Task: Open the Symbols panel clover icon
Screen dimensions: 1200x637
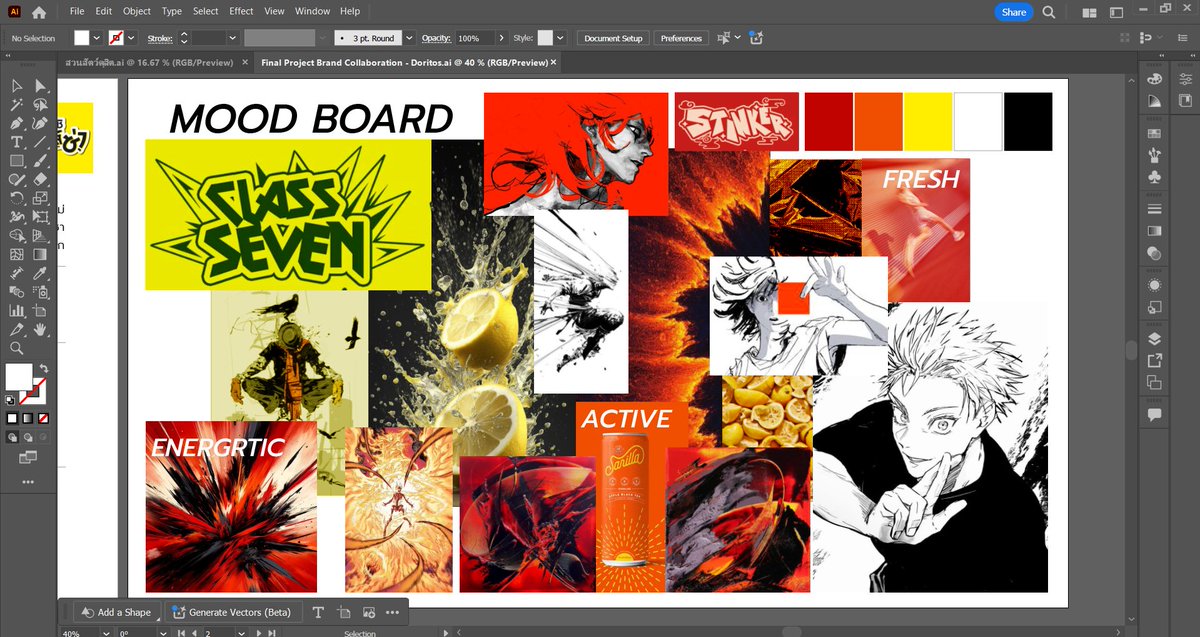Action: 1155,177
